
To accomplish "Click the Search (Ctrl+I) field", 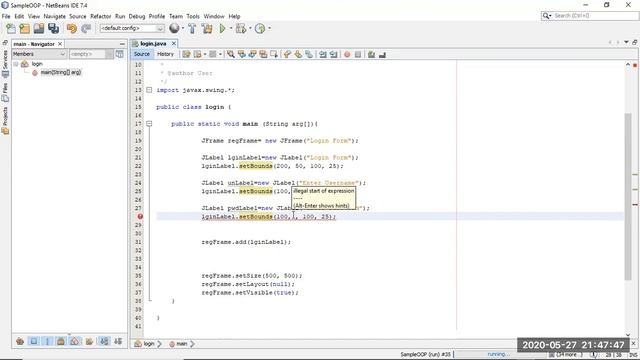I will [589, 16].
